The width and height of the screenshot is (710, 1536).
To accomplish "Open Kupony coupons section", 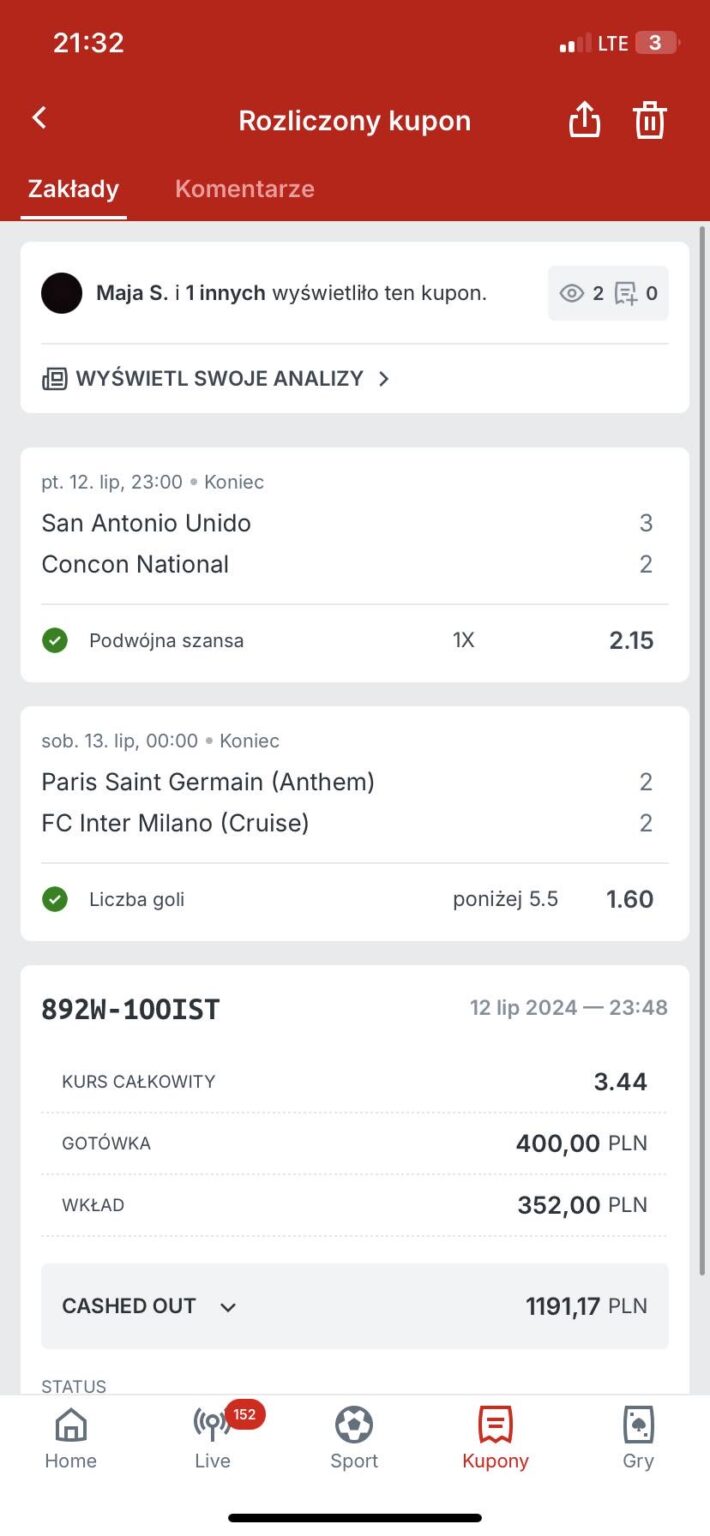I will [x=495, y=1439].
